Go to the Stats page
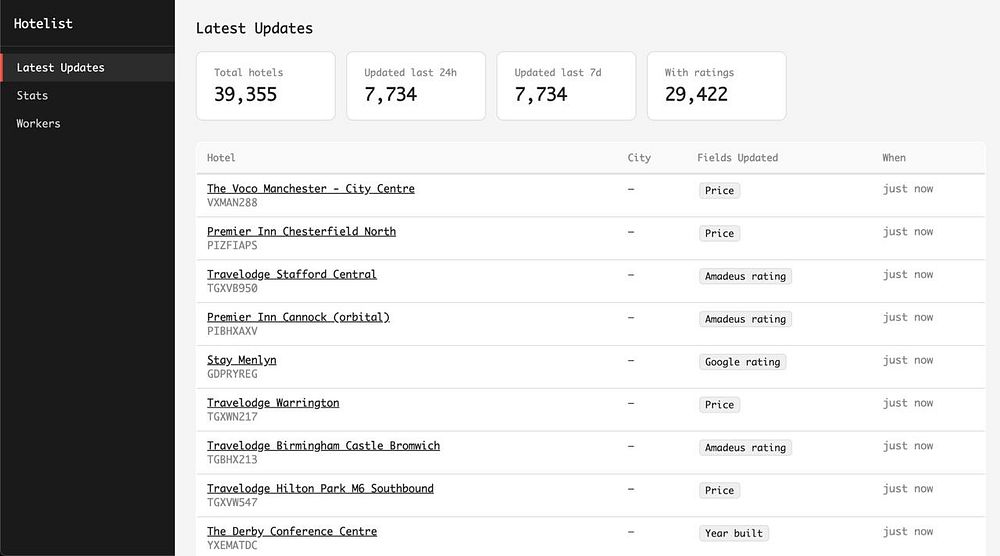Viewport: 1000px width, 556px height. (33, 96)
